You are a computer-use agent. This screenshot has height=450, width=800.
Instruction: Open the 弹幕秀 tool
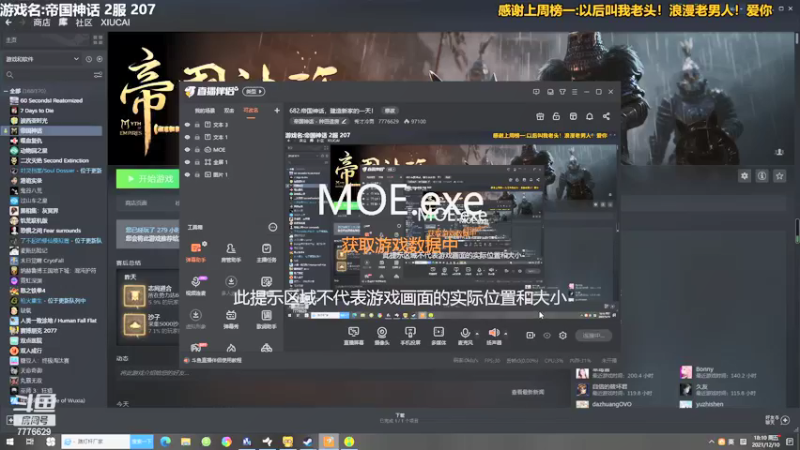[231, 319]
